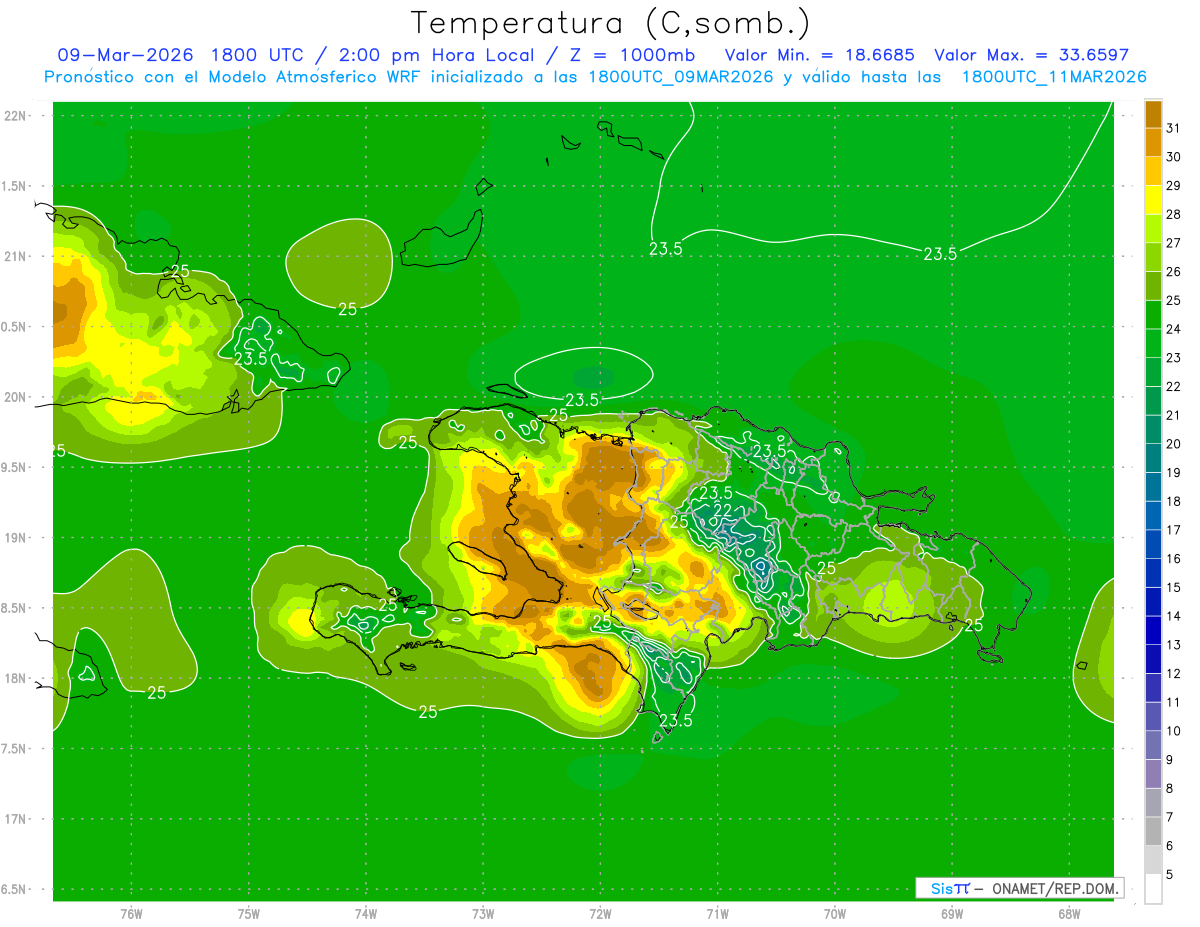This screenshot has width=1200, height=927.
Task: Click legend value '30' on color bar
Action: coord(1173,157)
